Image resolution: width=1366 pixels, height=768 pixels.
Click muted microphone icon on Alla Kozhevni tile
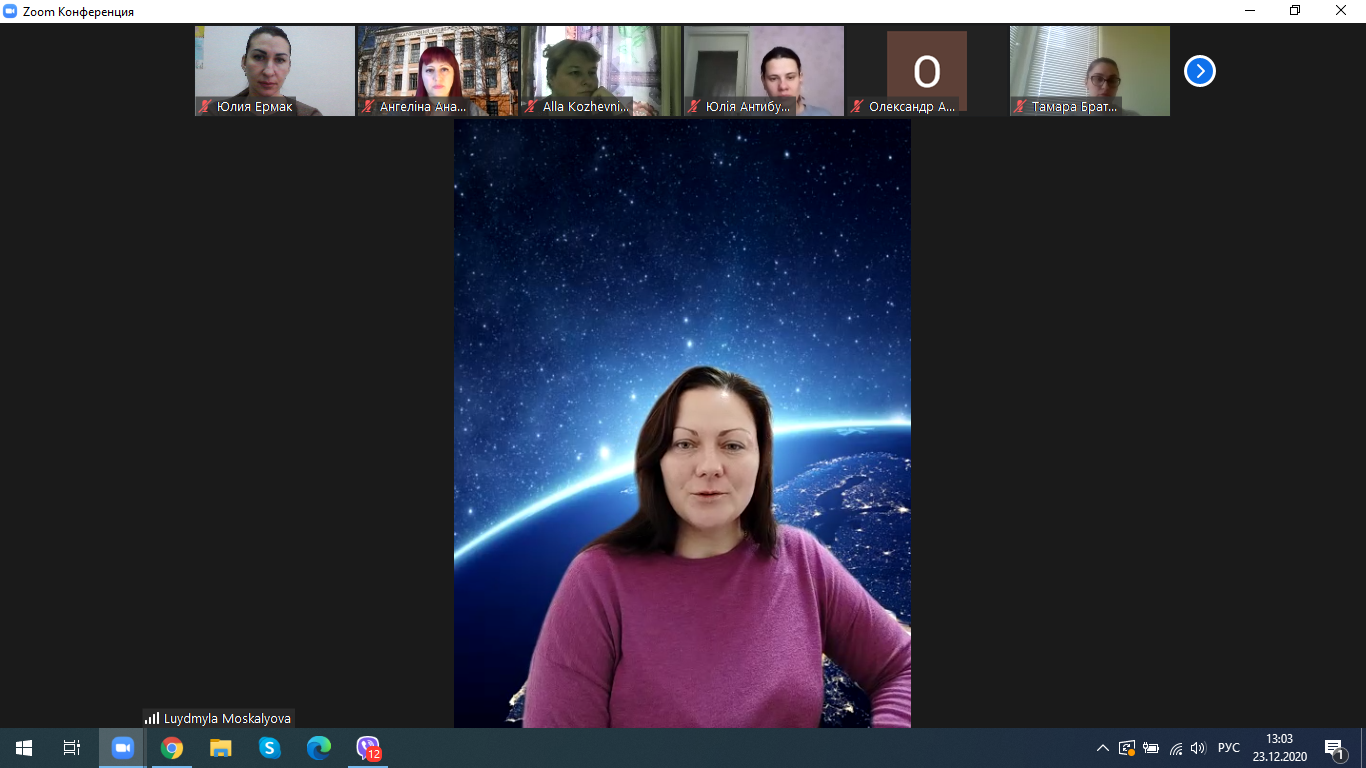coord(532,106)
